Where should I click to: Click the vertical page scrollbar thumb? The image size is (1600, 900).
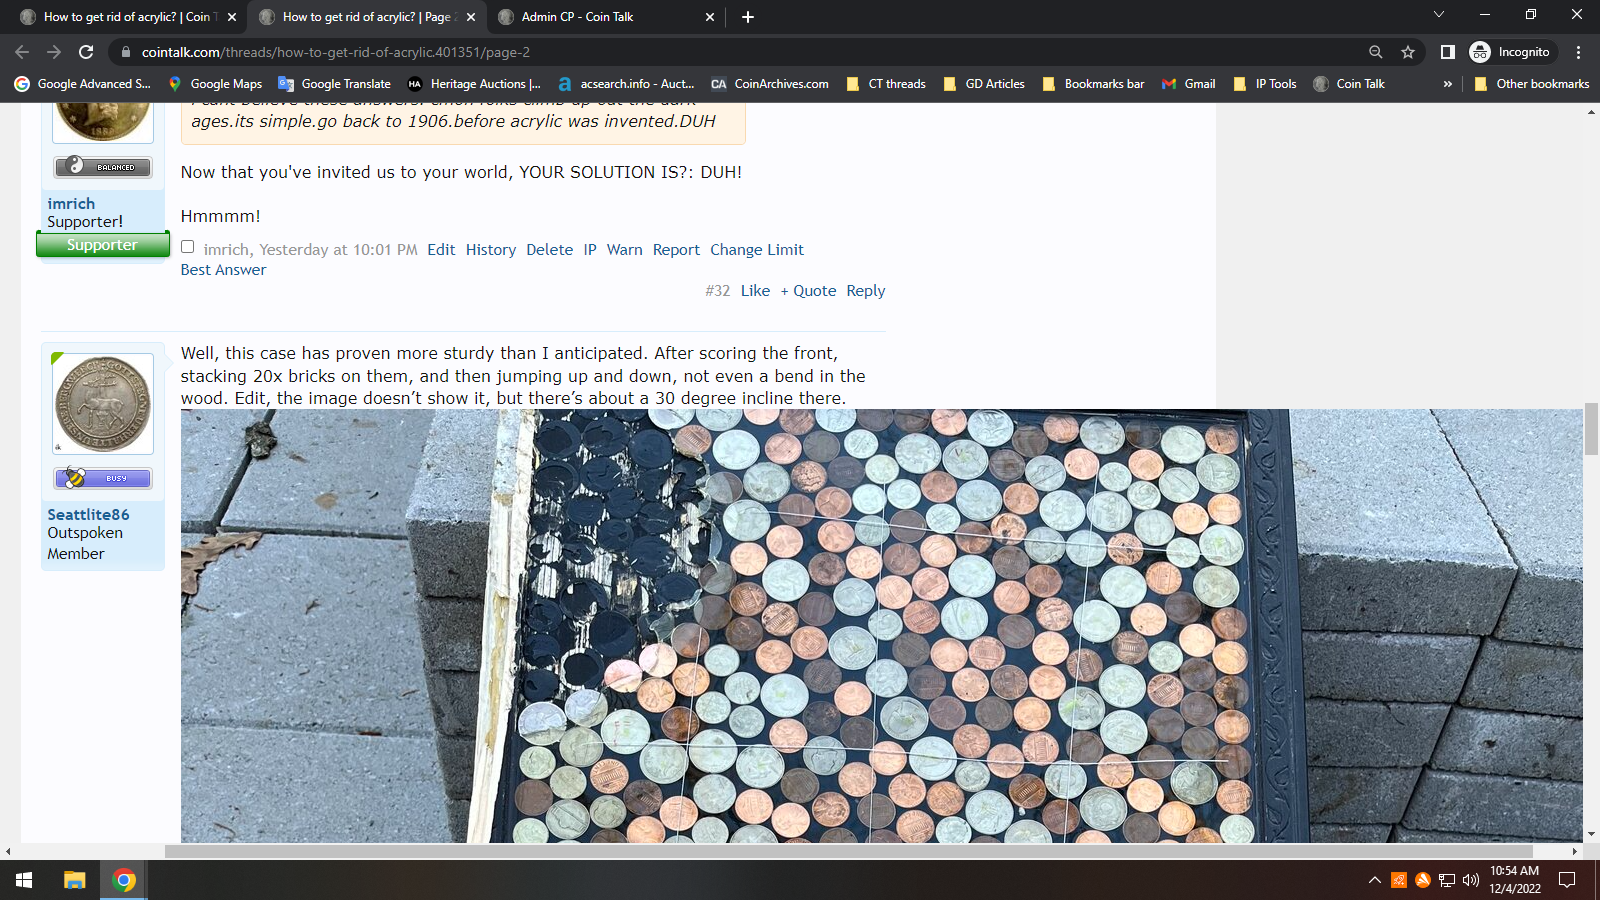point(1591,428)
